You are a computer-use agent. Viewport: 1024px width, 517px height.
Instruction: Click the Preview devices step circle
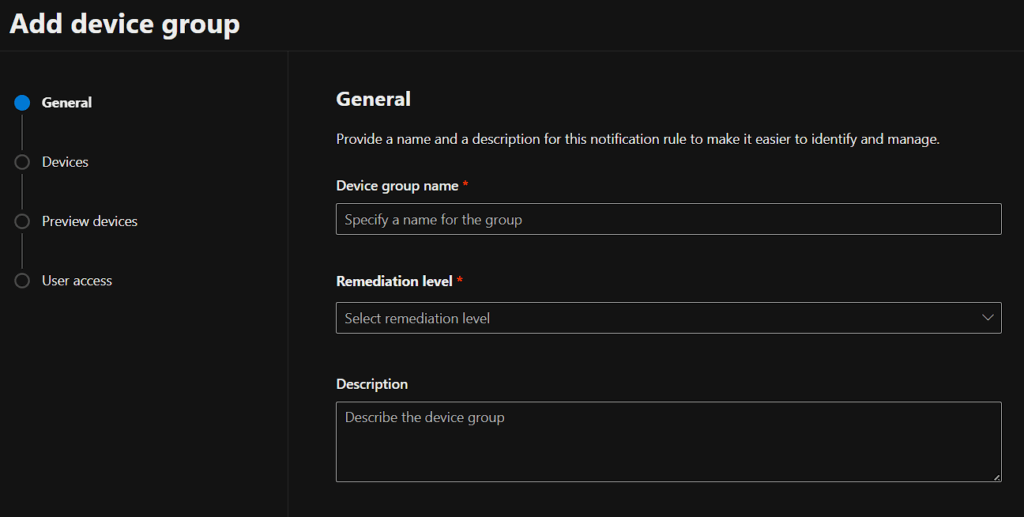coord(22,221)
